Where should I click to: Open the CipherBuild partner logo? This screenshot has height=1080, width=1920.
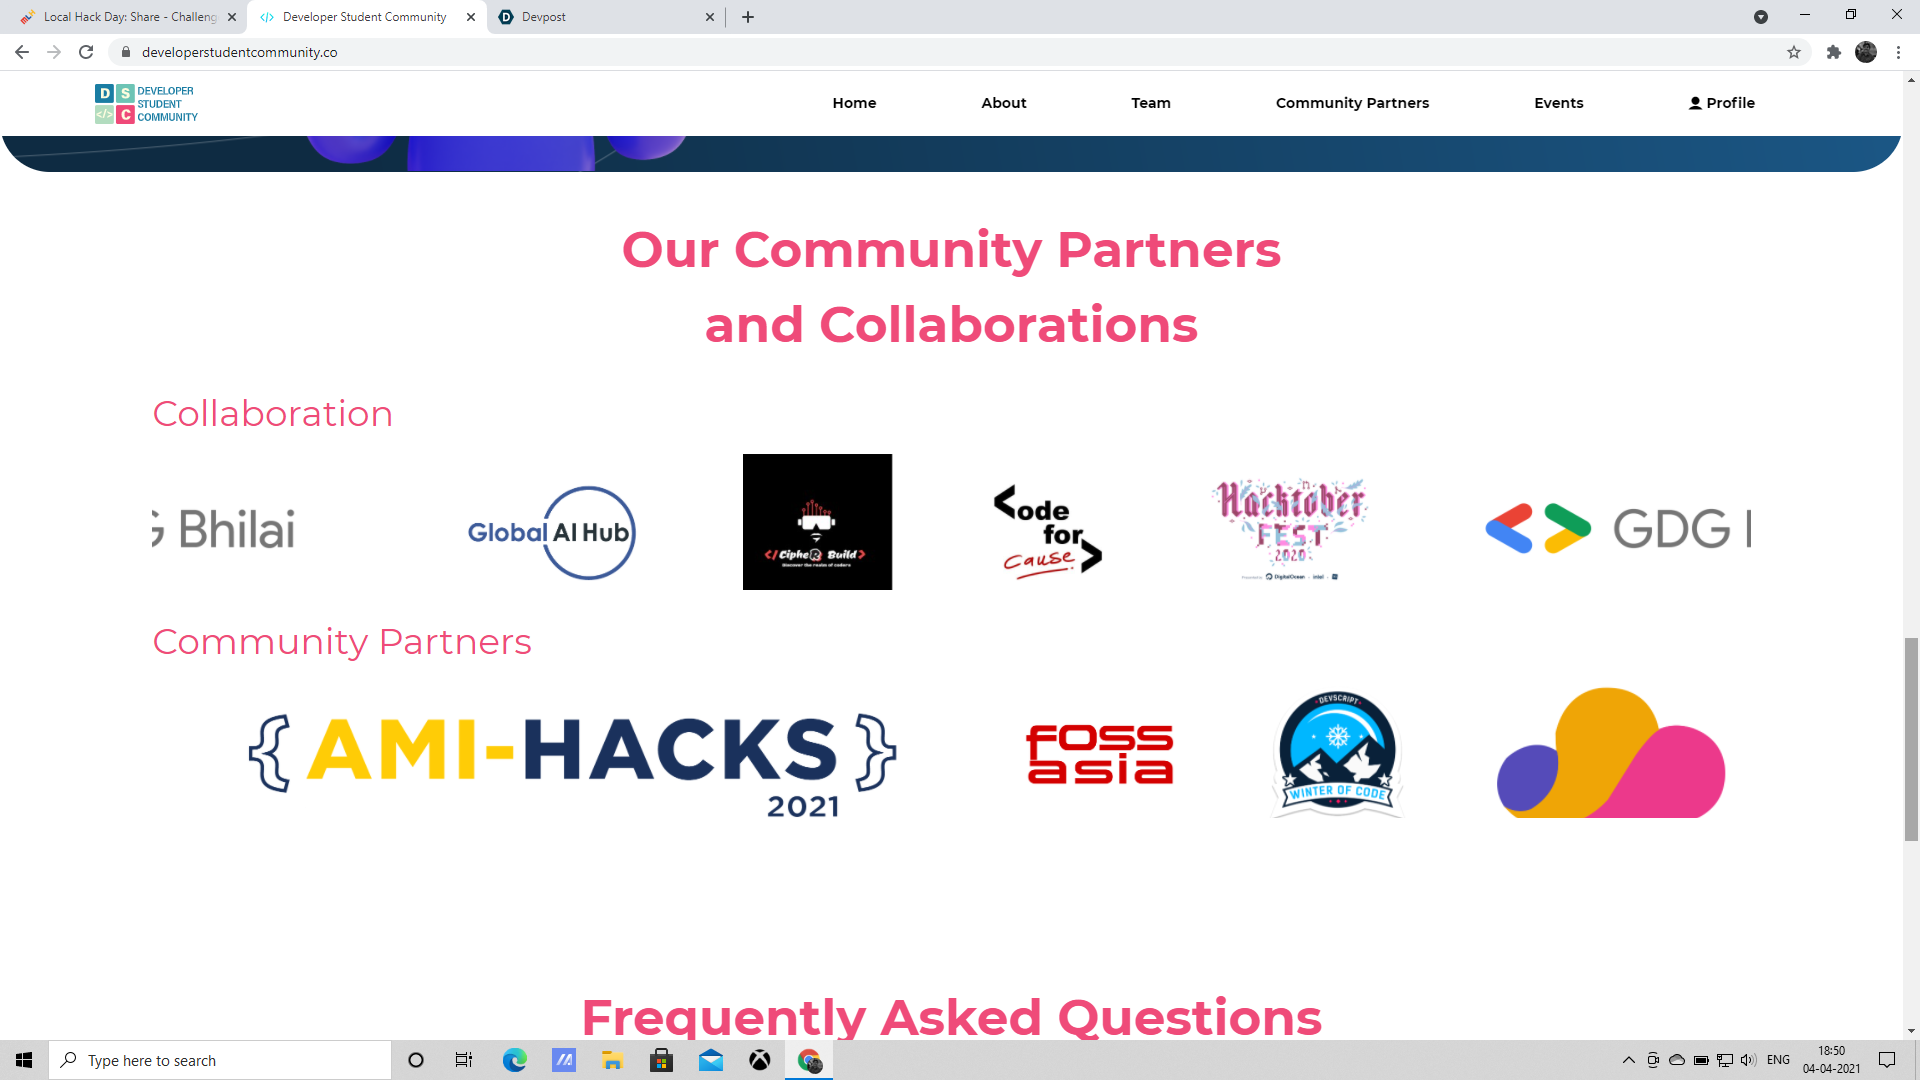coord(817,522)
